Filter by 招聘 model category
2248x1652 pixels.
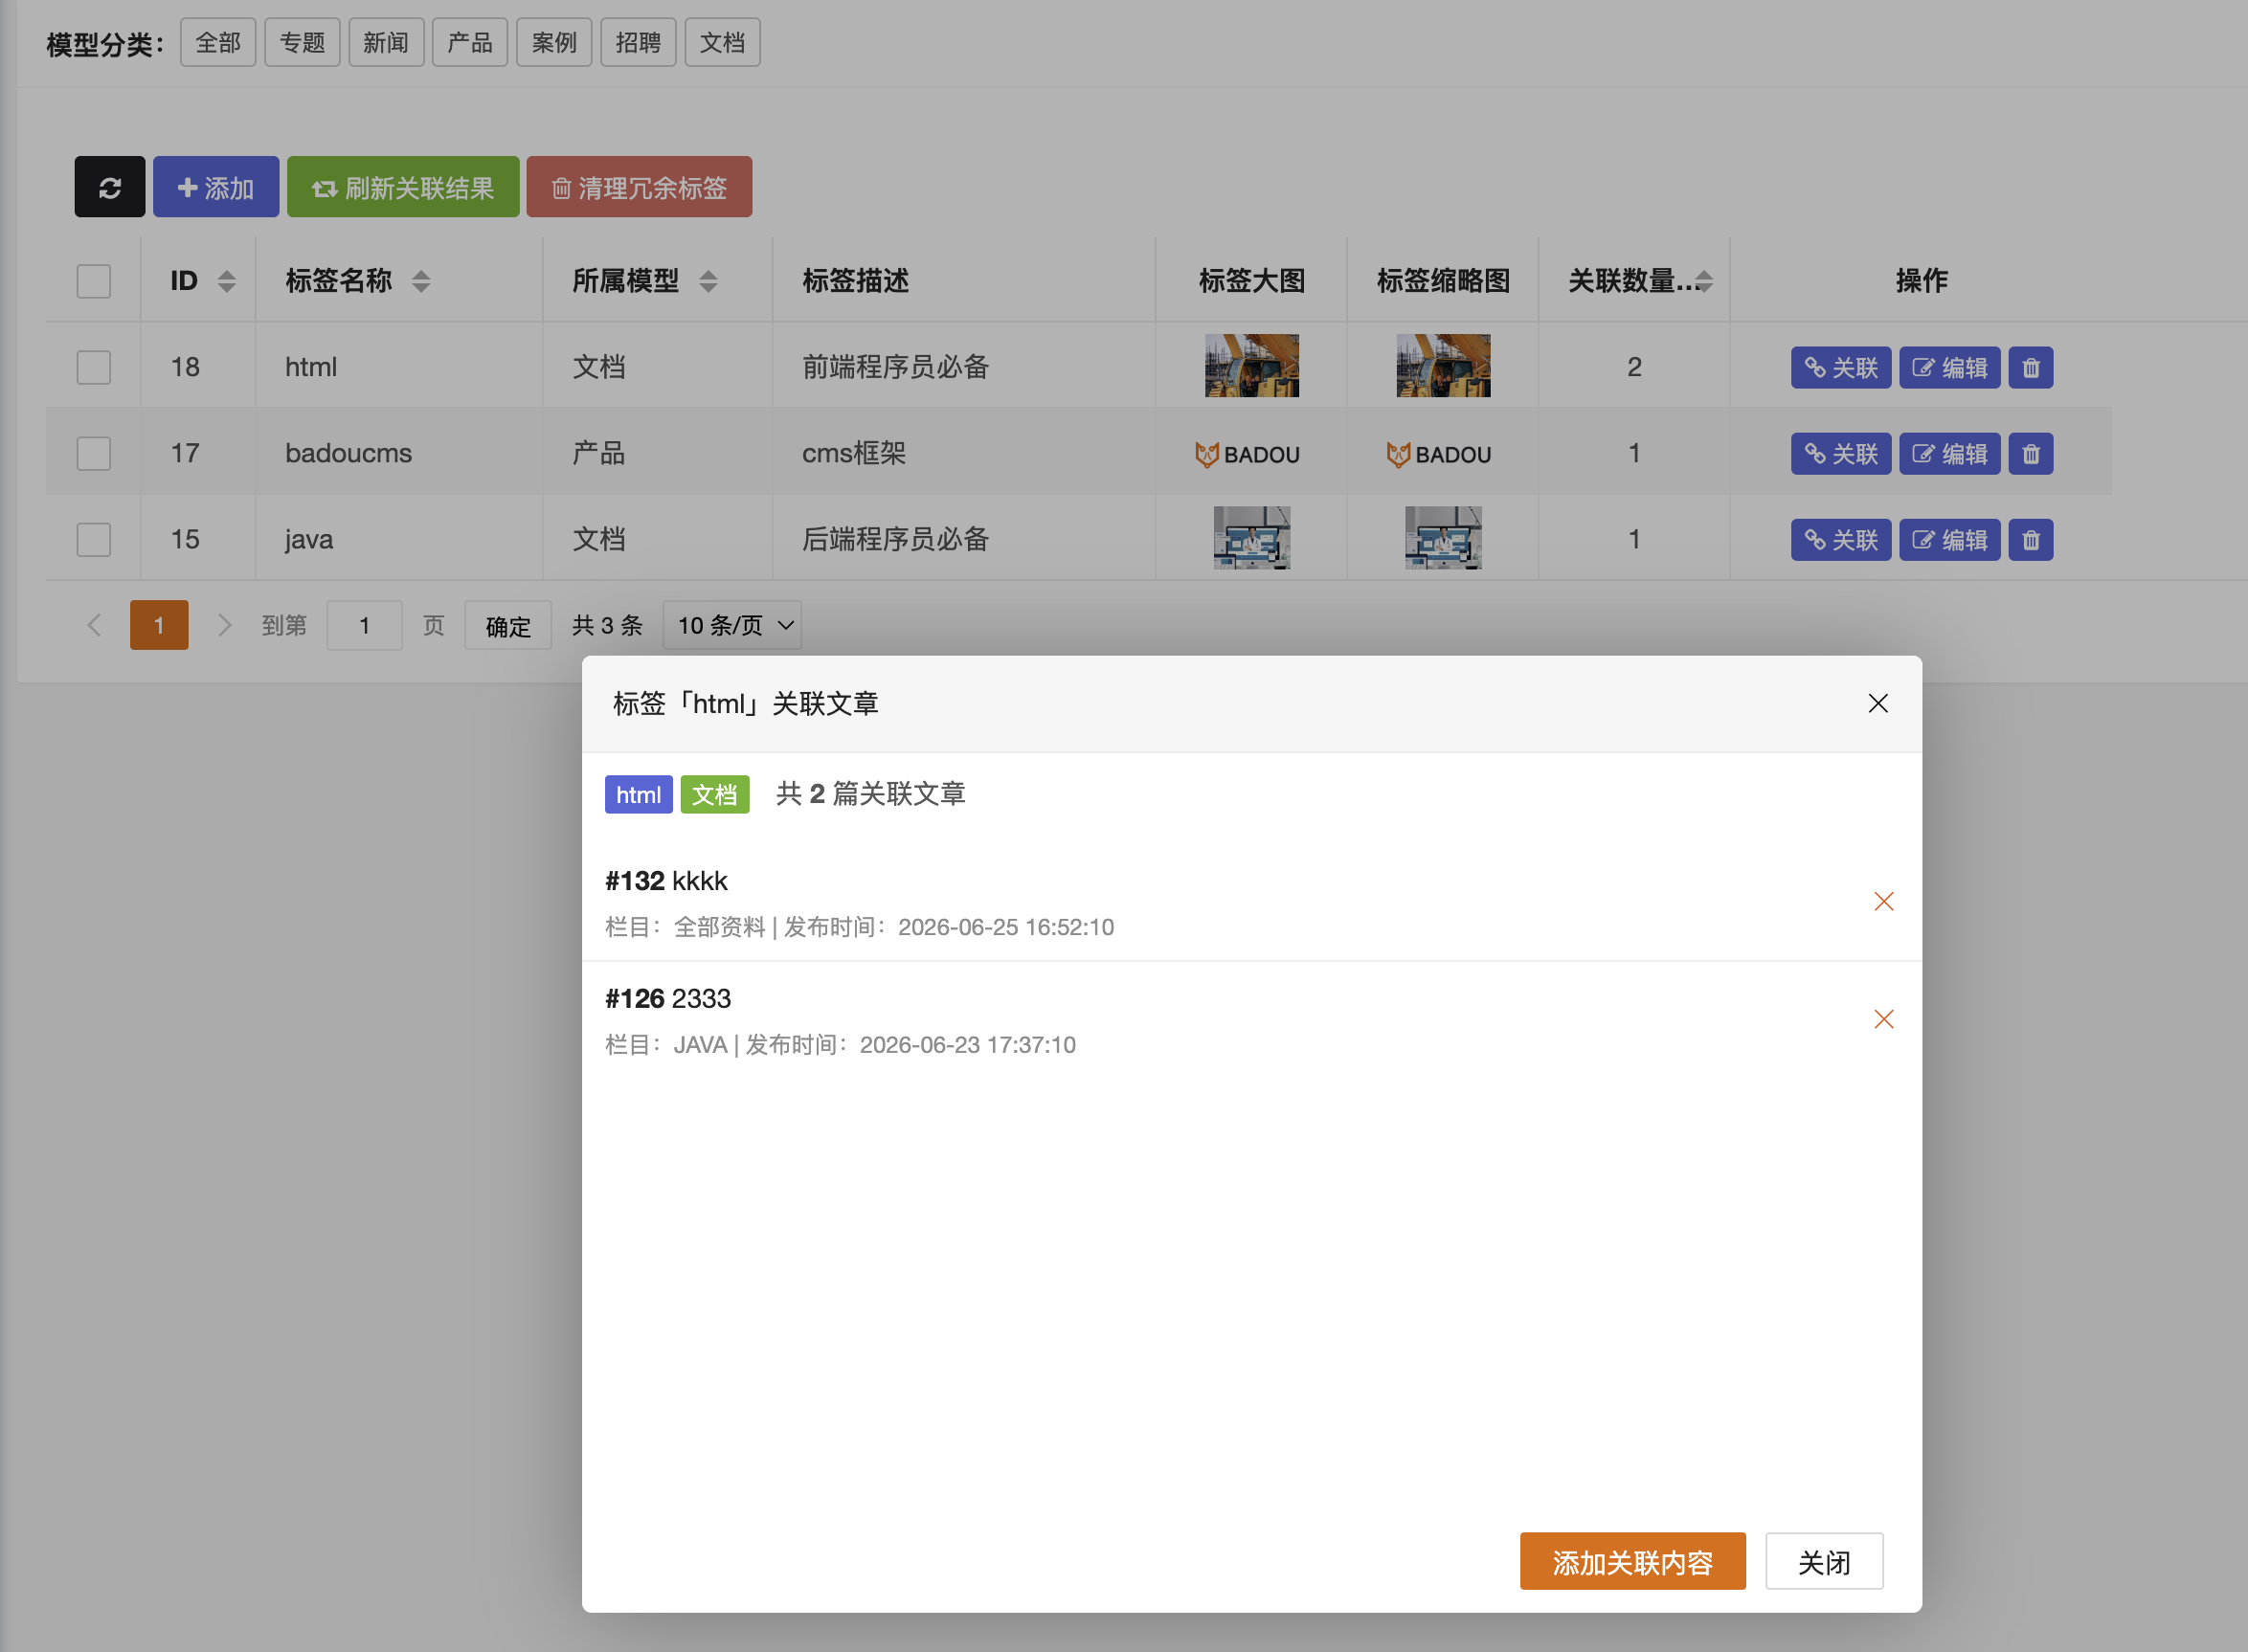638,43
